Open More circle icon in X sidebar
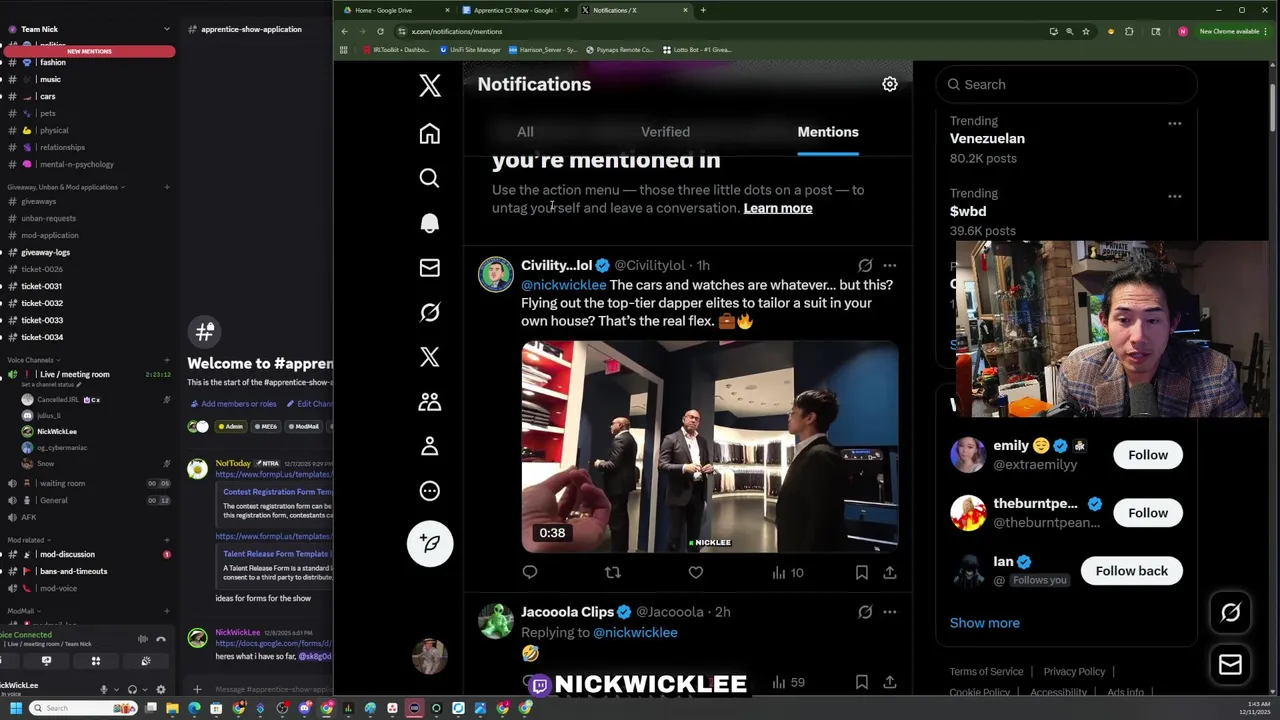 click(429, 491)
